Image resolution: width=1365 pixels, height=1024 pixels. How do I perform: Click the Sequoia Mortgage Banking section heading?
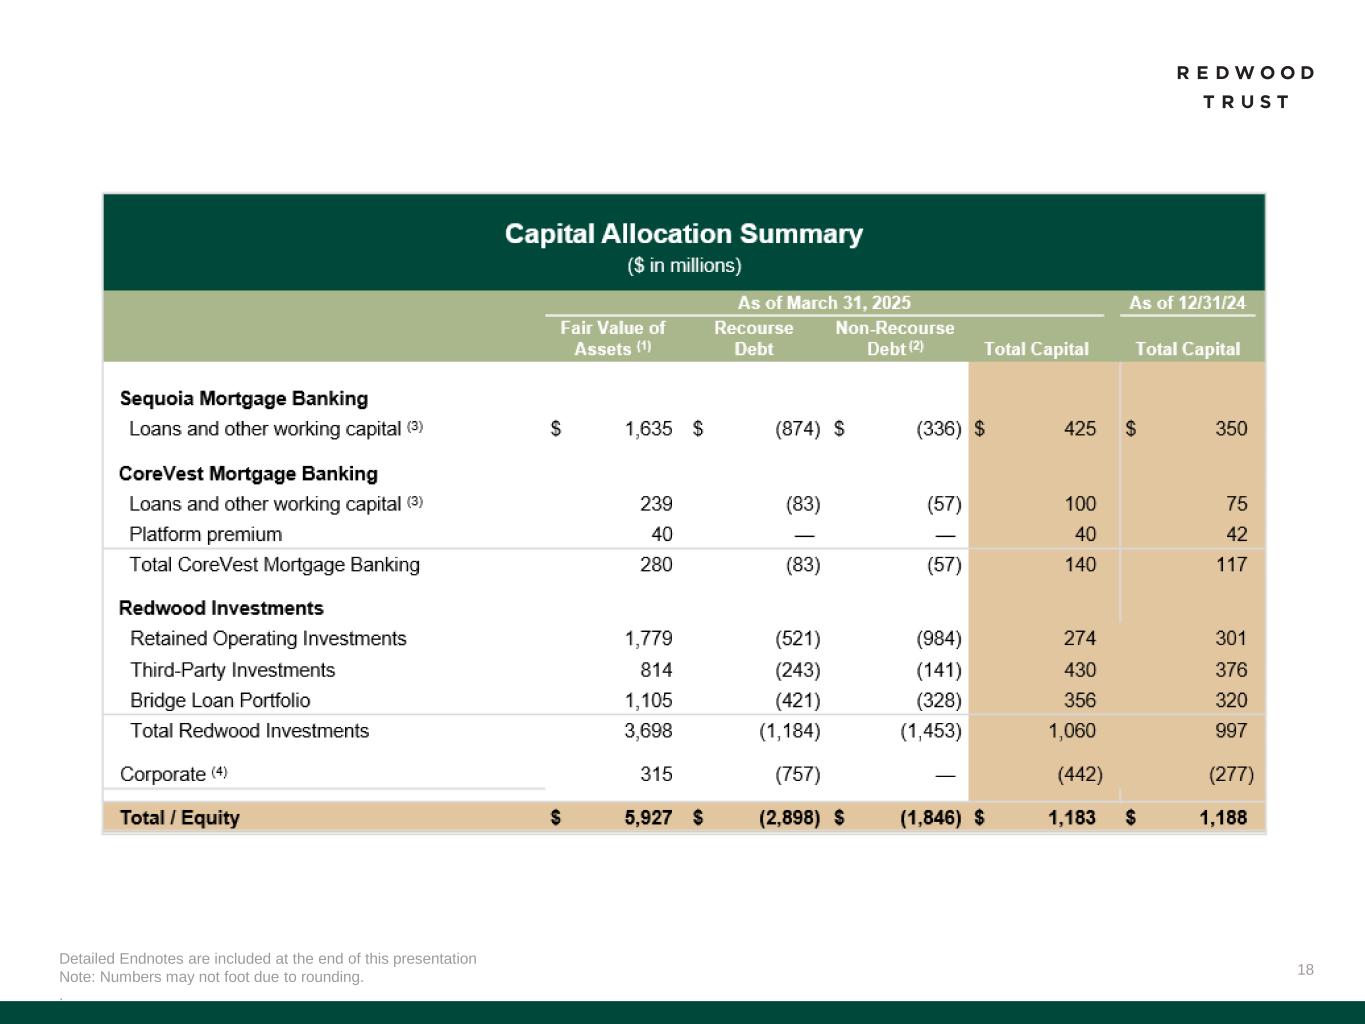[x=244, y=399]
